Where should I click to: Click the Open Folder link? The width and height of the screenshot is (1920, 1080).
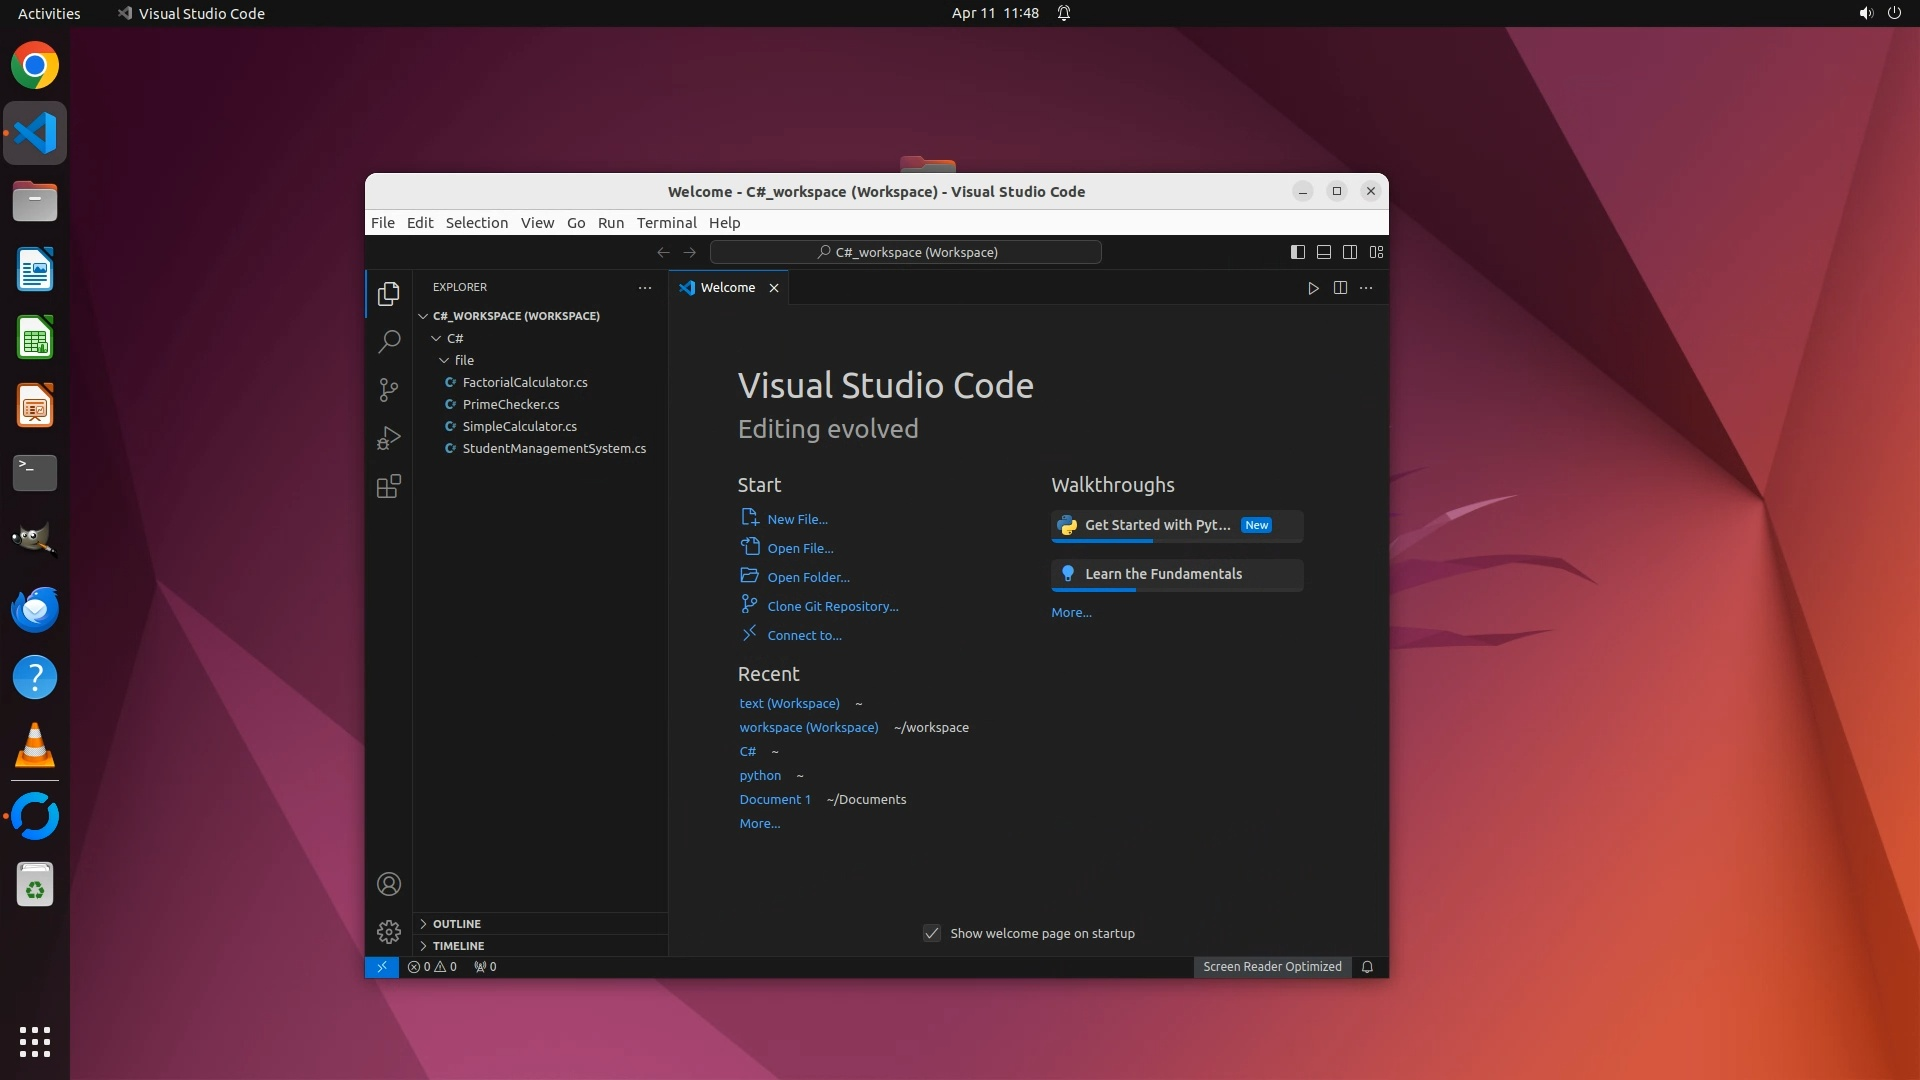808,577
